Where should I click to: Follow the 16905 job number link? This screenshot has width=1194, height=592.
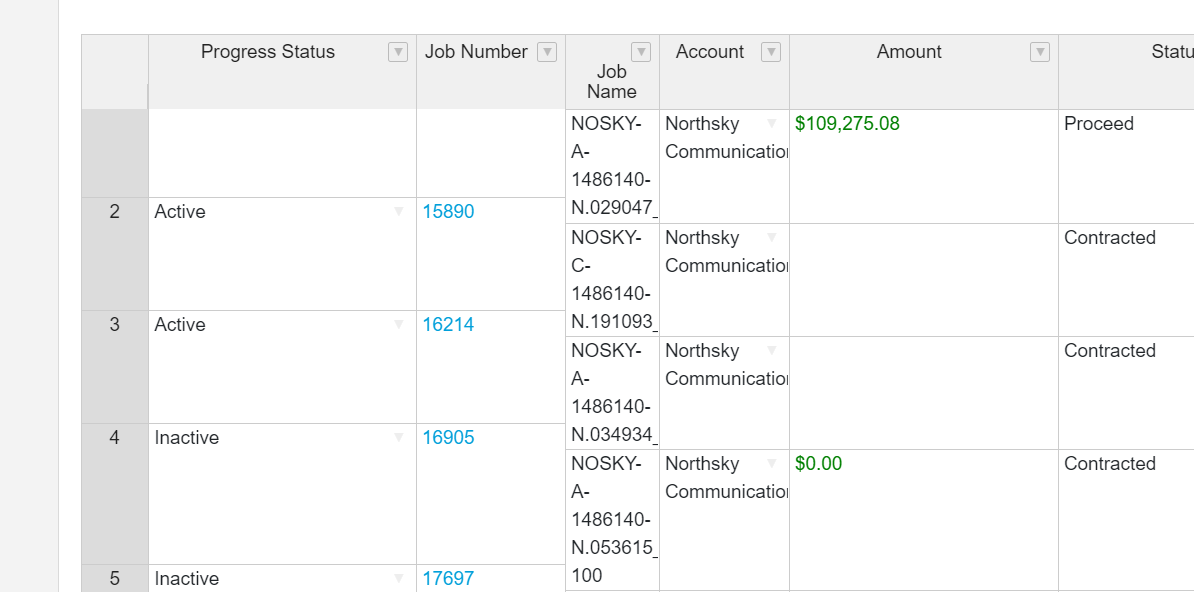tap(448, 438)
